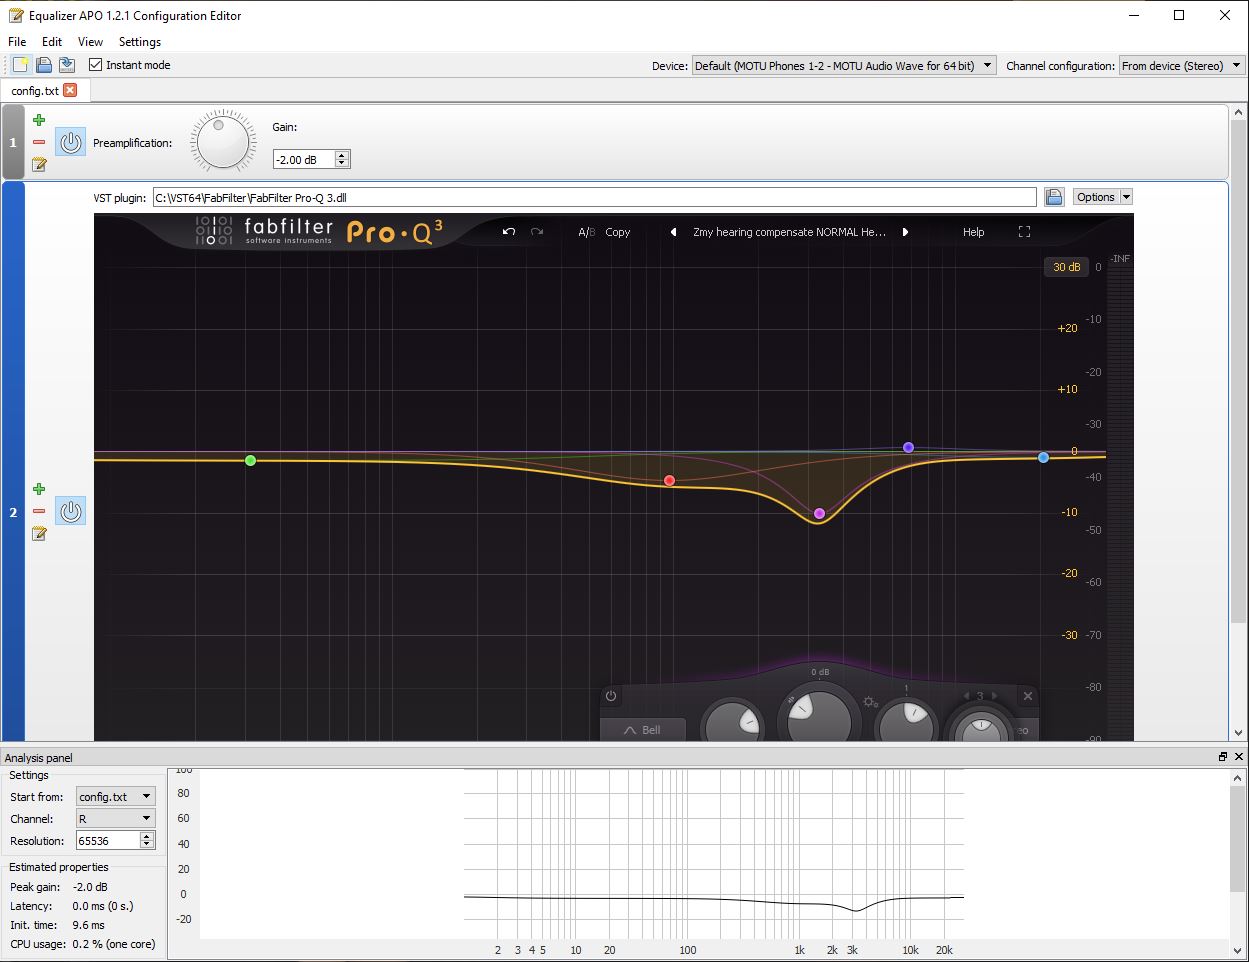Edit the VST plugin filter as text
Screen dimensions: 1249x962
pyautogui.click(x=39, y=533)
